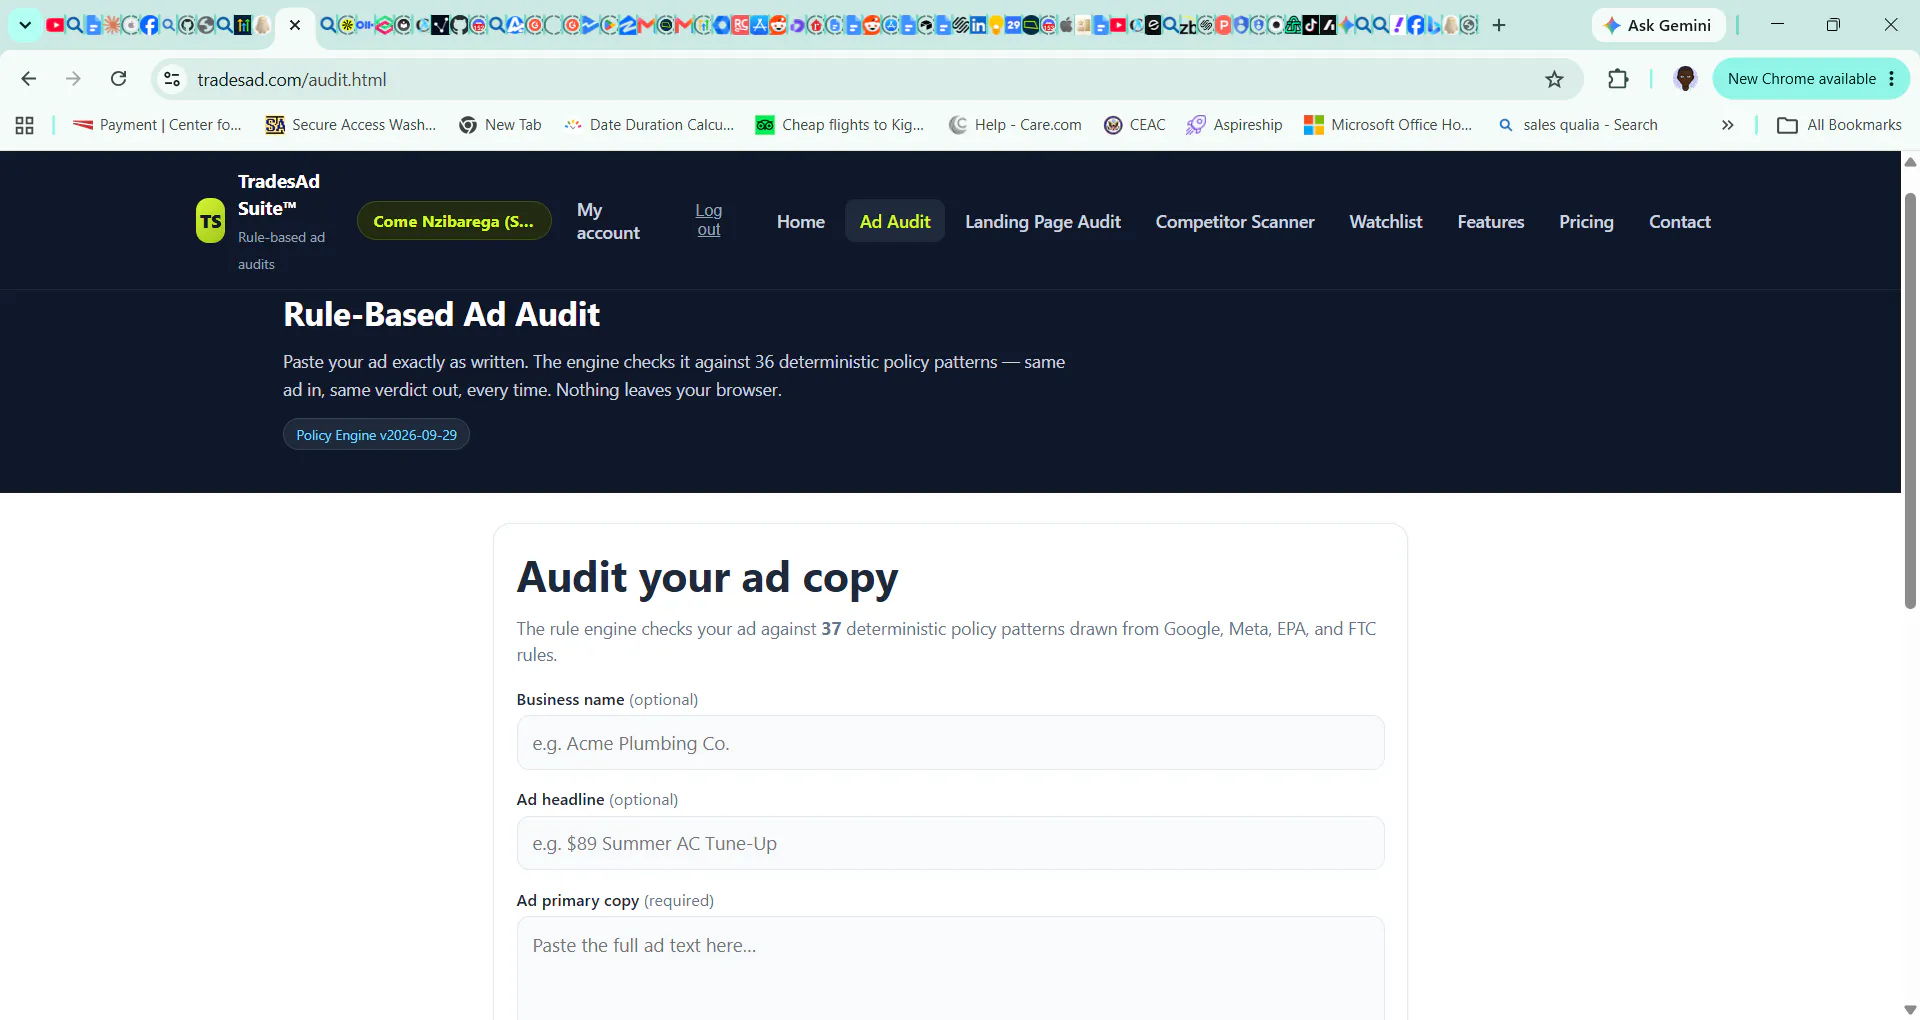The image size is (1920, 1020).
Task: Select the Ad Audit nav item
Action: (x=895, y=221)
